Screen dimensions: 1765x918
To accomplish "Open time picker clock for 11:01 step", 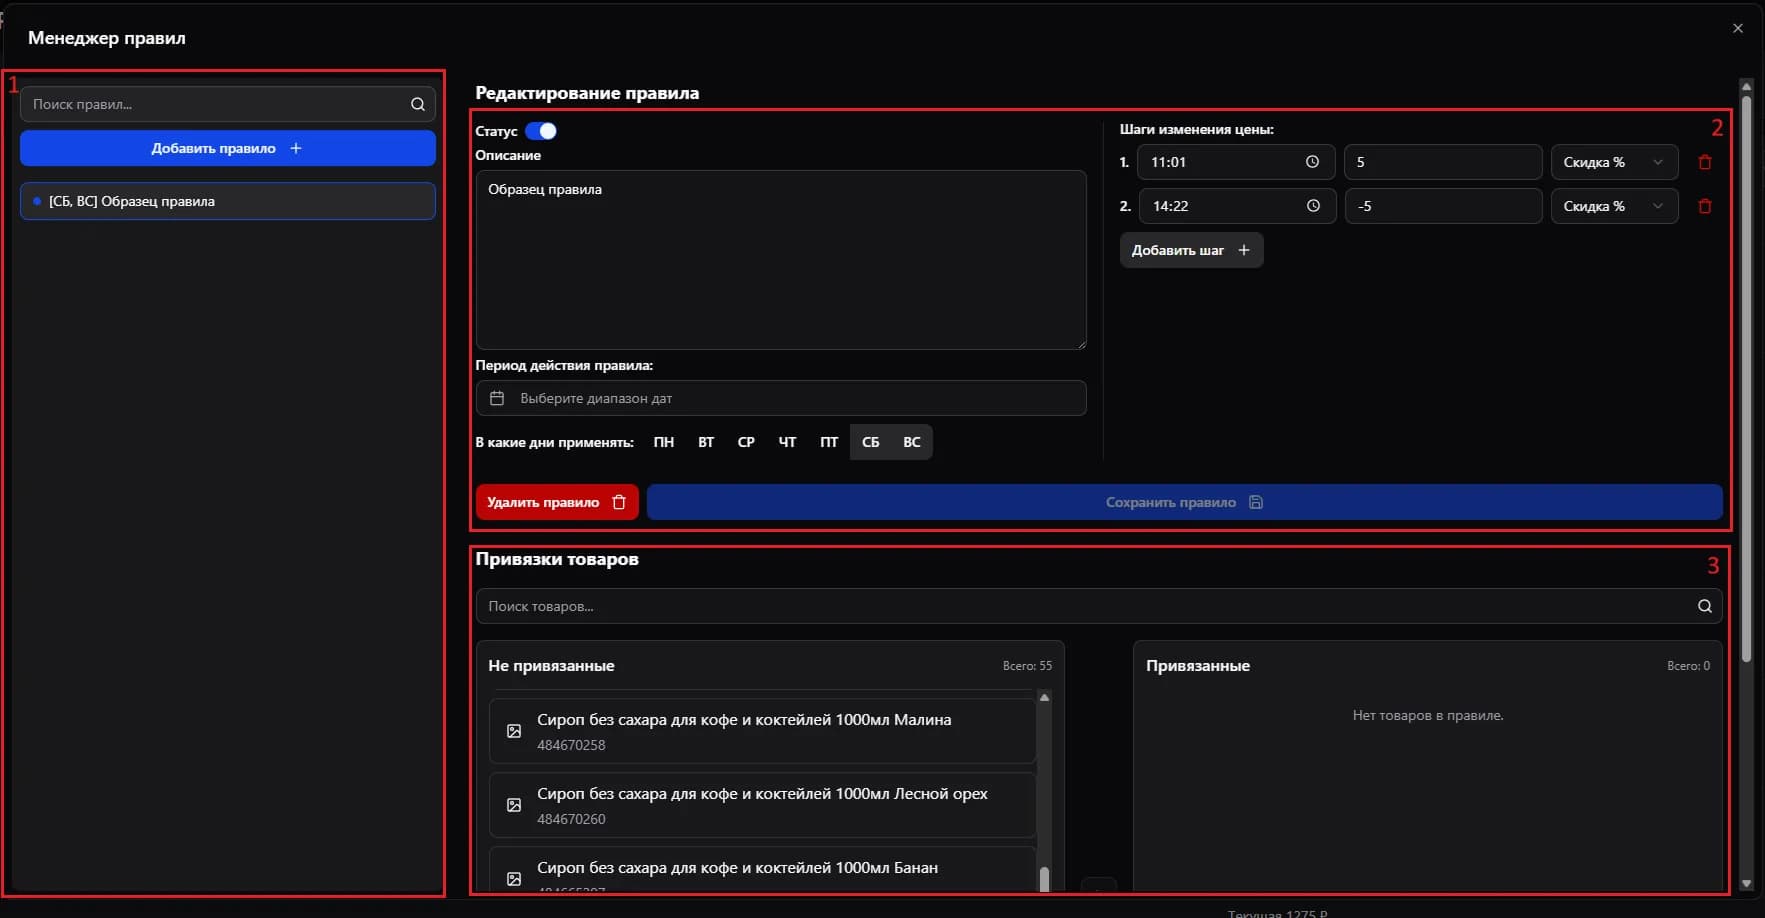I will tap(1312, 162).
